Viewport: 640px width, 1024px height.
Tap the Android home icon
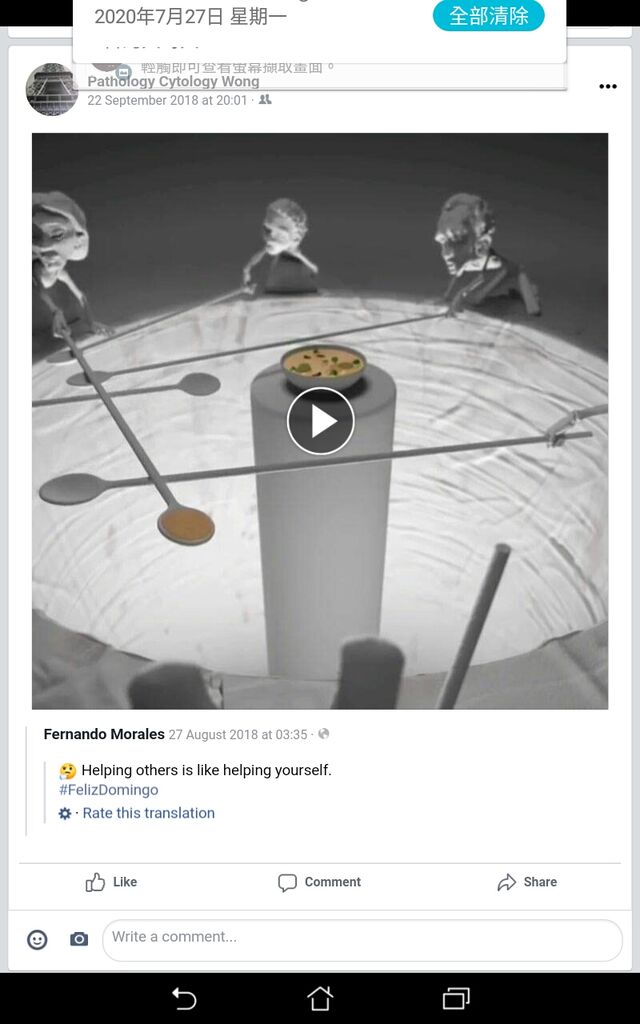(320, 999)
